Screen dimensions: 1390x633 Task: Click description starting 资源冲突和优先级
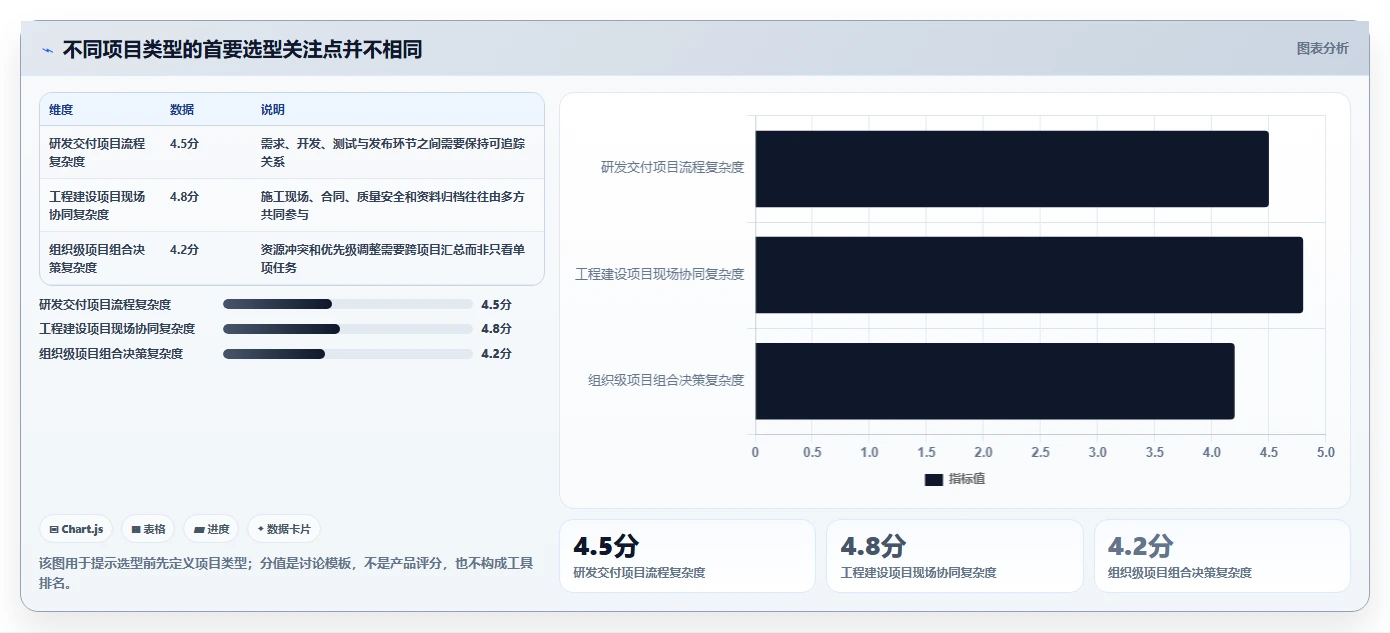[x=393, y=258]
